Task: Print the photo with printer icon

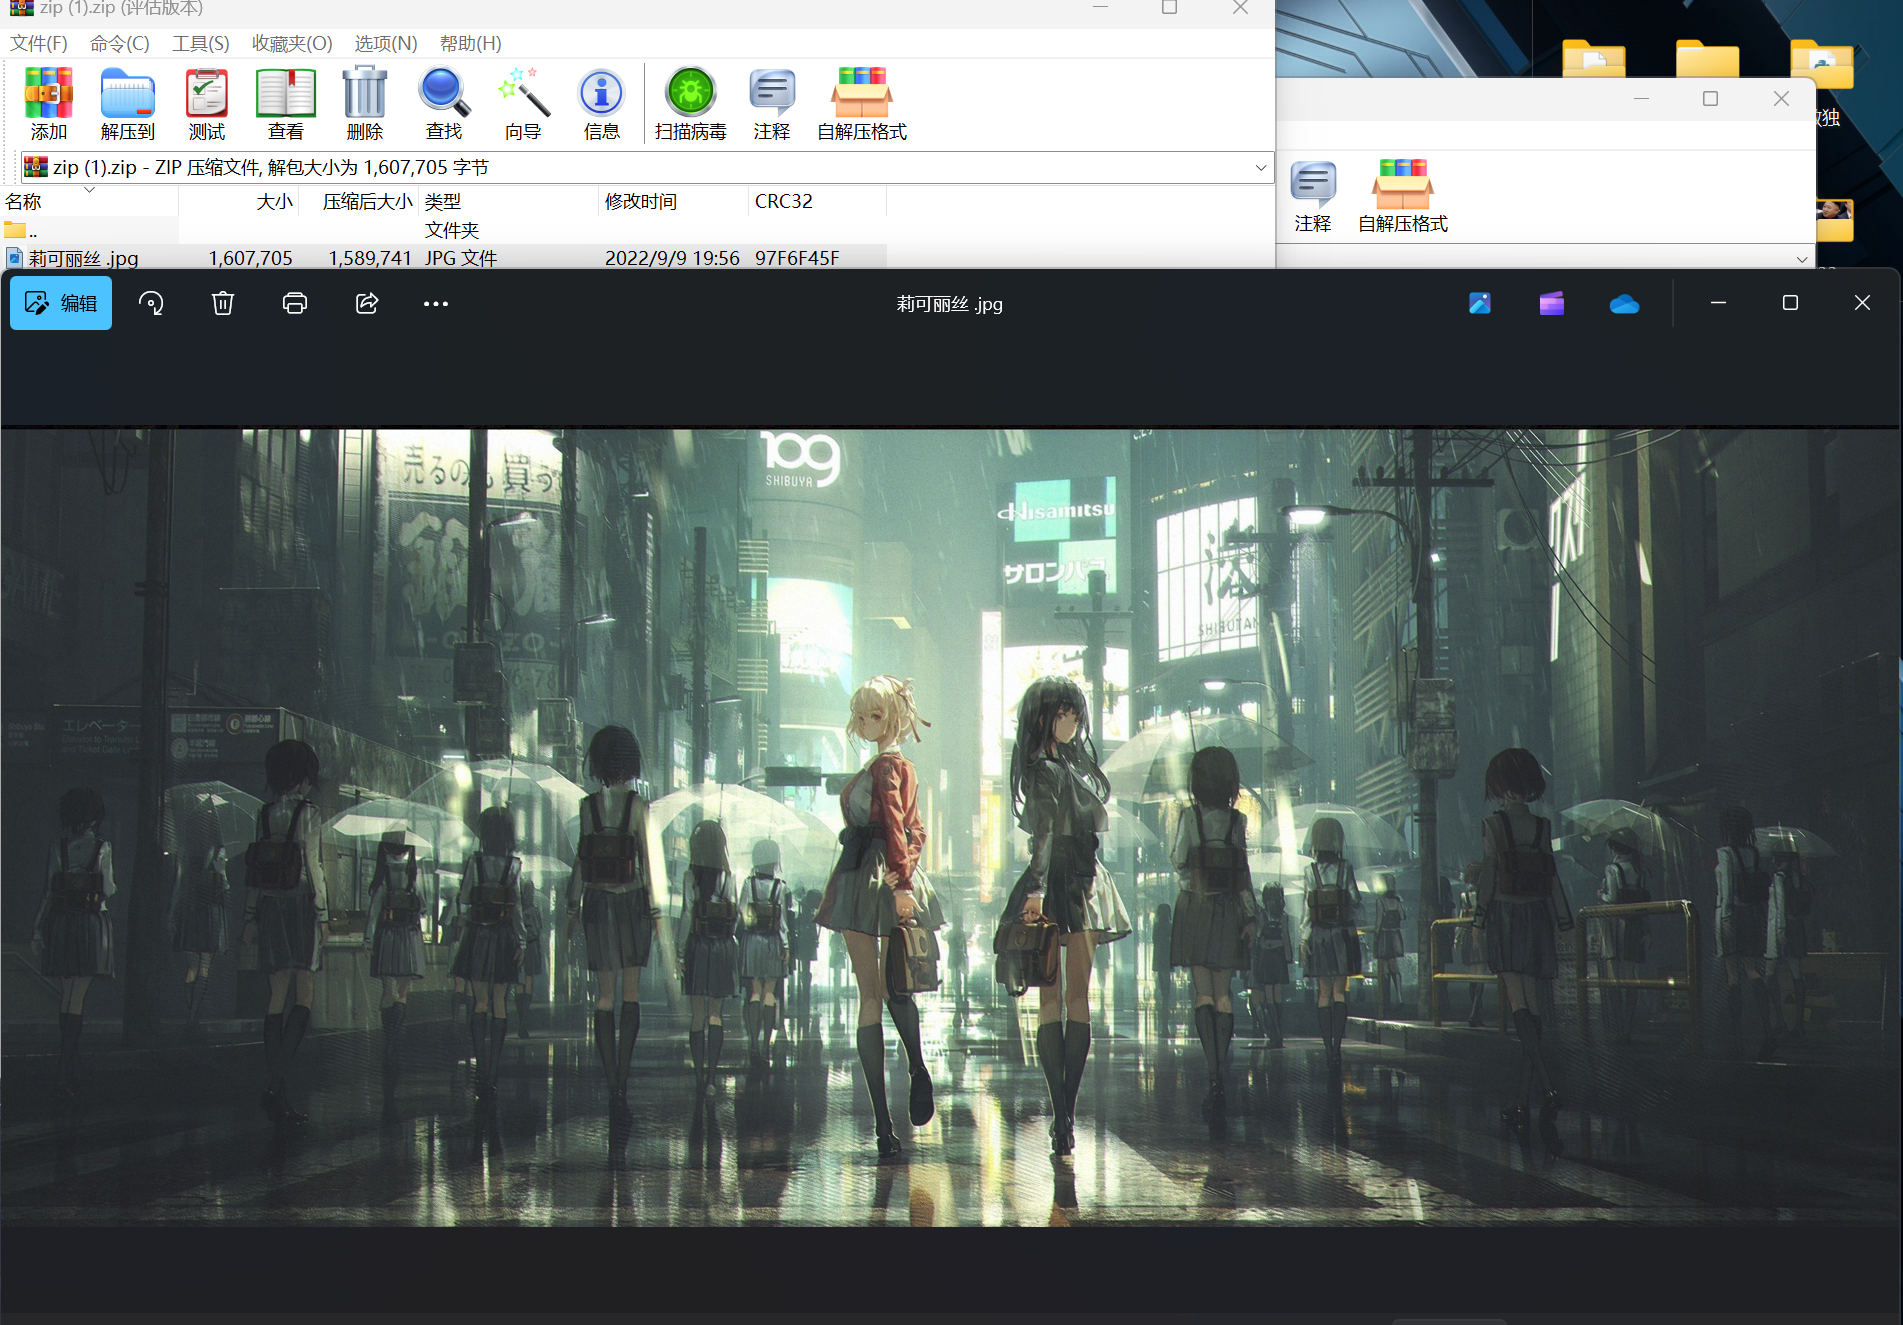Action: tap(295, 303)
